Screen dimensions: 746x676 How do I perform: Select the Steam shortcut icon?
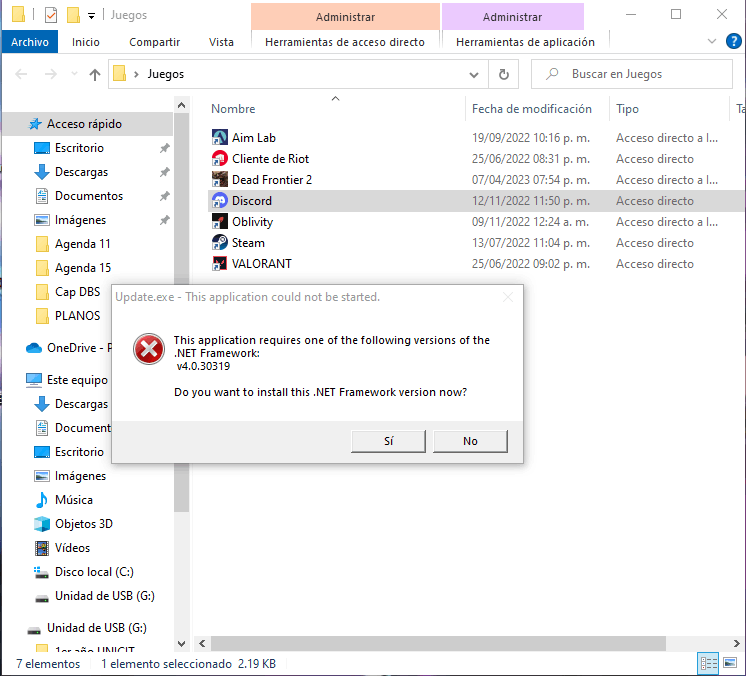[x=219, y=242]
